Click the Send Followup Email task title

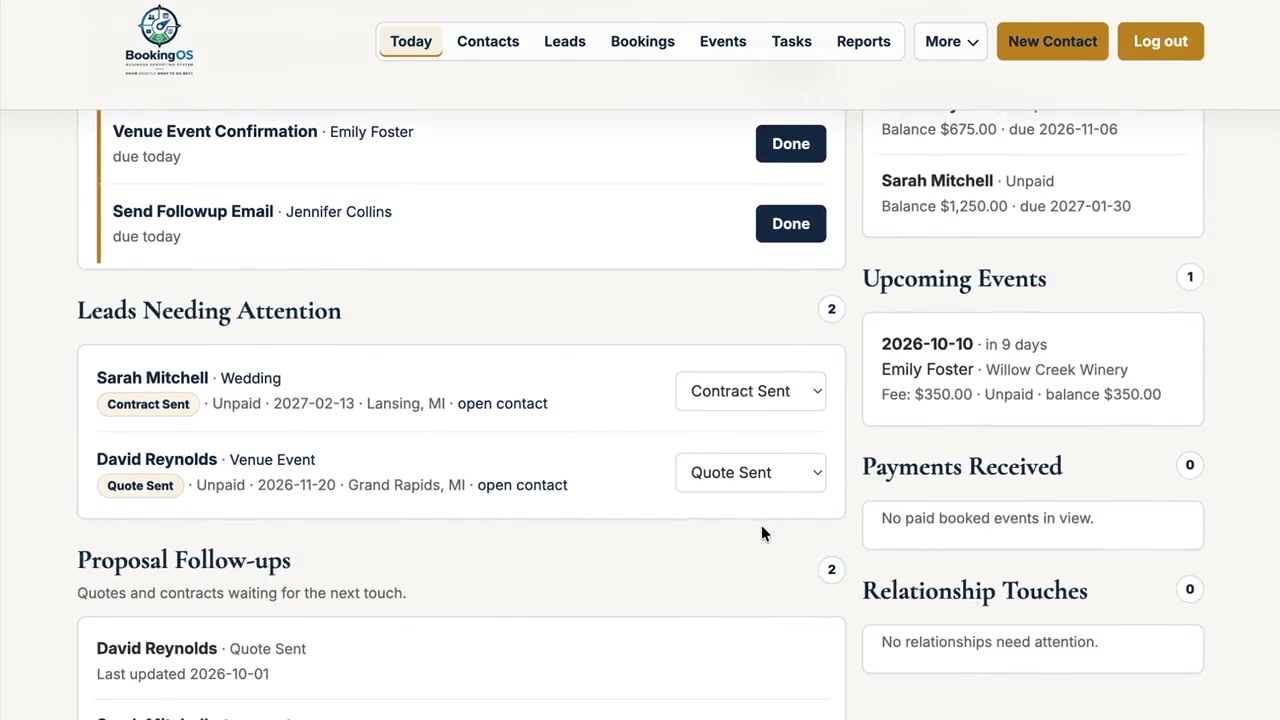[193, 211]
